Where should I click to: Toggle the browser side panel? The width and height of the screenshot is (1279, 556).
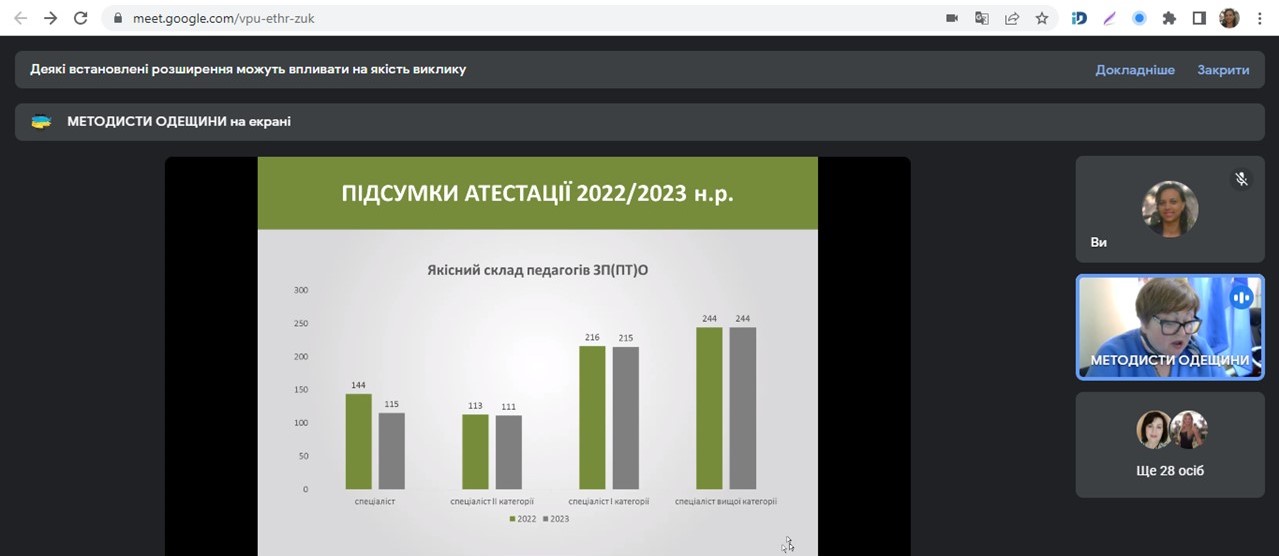1199,18
